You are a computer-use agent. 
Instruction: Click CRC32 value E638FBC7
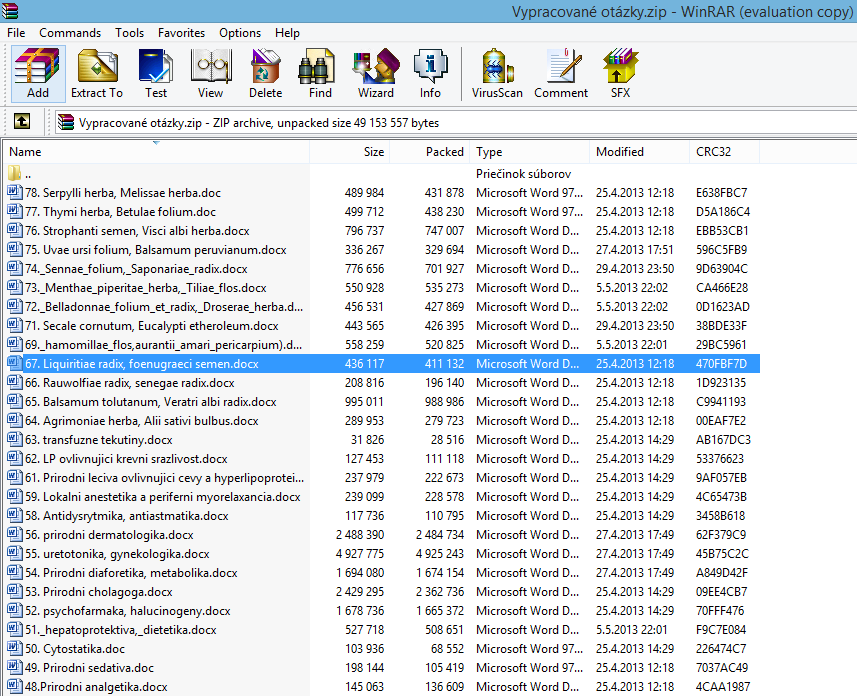[x=721, y=192]
